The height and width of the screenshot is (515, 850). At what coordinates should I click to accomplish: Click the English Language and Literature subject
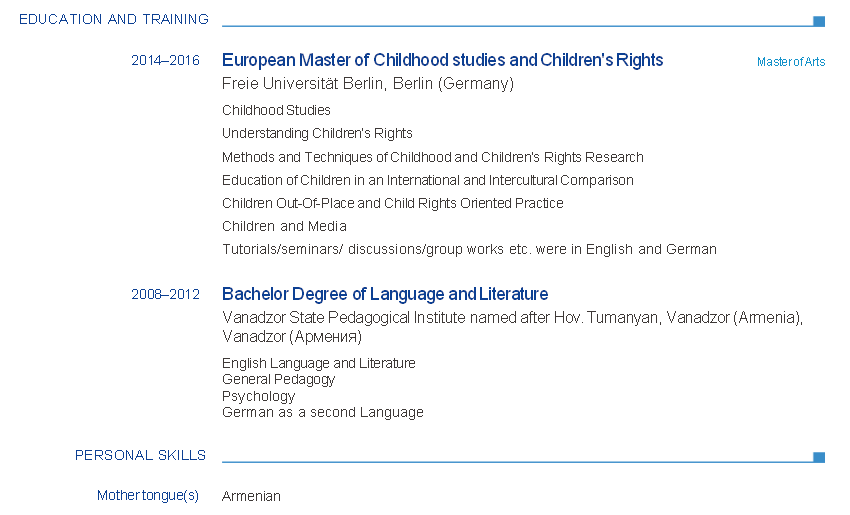318,363
